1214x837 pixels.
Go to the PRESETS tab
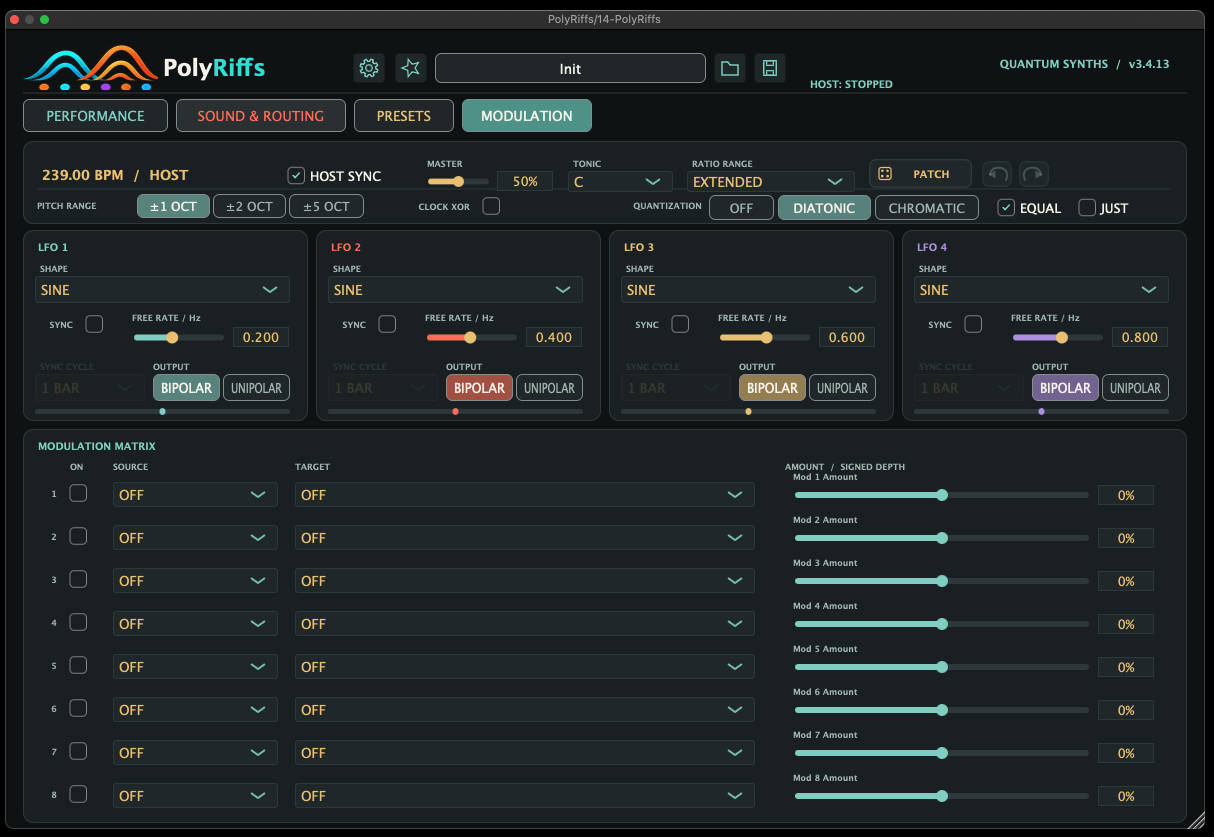tap(404, 116)
